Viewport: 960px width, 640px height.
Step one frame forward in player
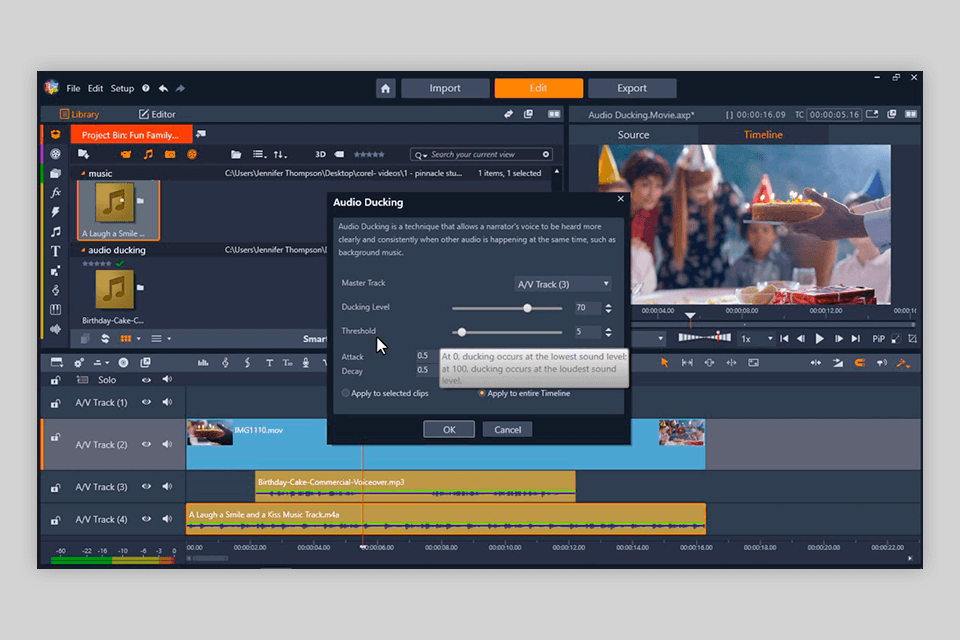pyautogui.click(x=838, y=339)
